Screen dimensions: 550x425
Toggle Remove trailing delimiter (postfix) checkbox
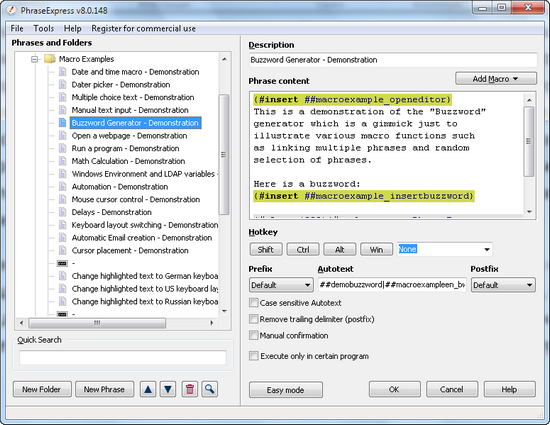(253, 319)
